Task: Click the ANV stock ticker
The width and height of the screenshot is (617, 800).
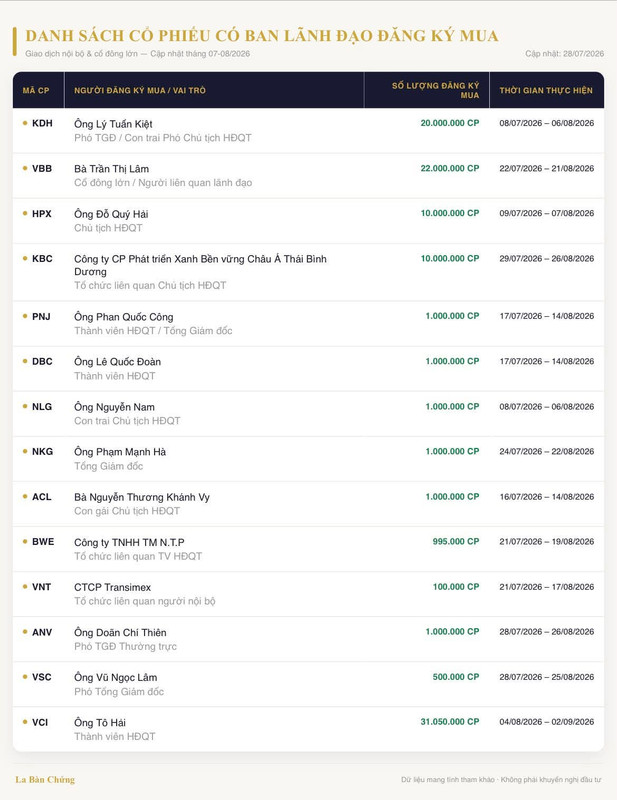Action: pos(42,632)
